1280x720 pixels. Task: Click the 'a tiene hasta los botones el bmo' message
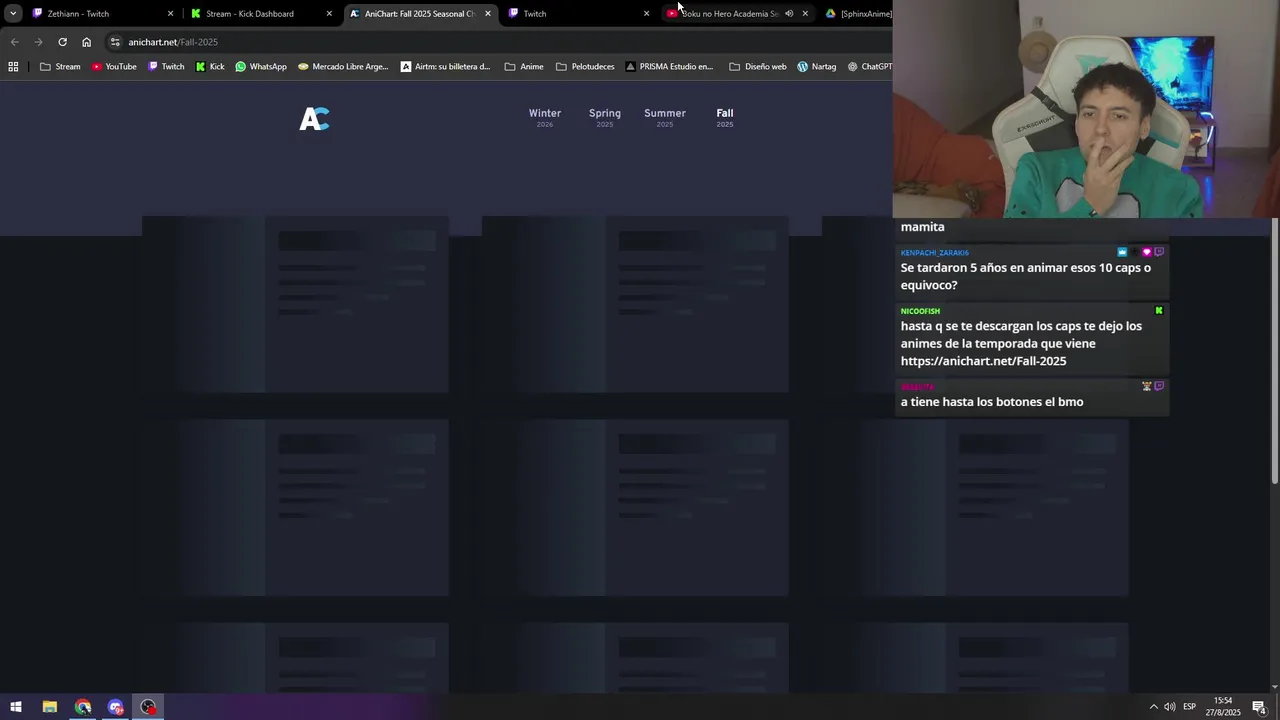pos(992,402)
